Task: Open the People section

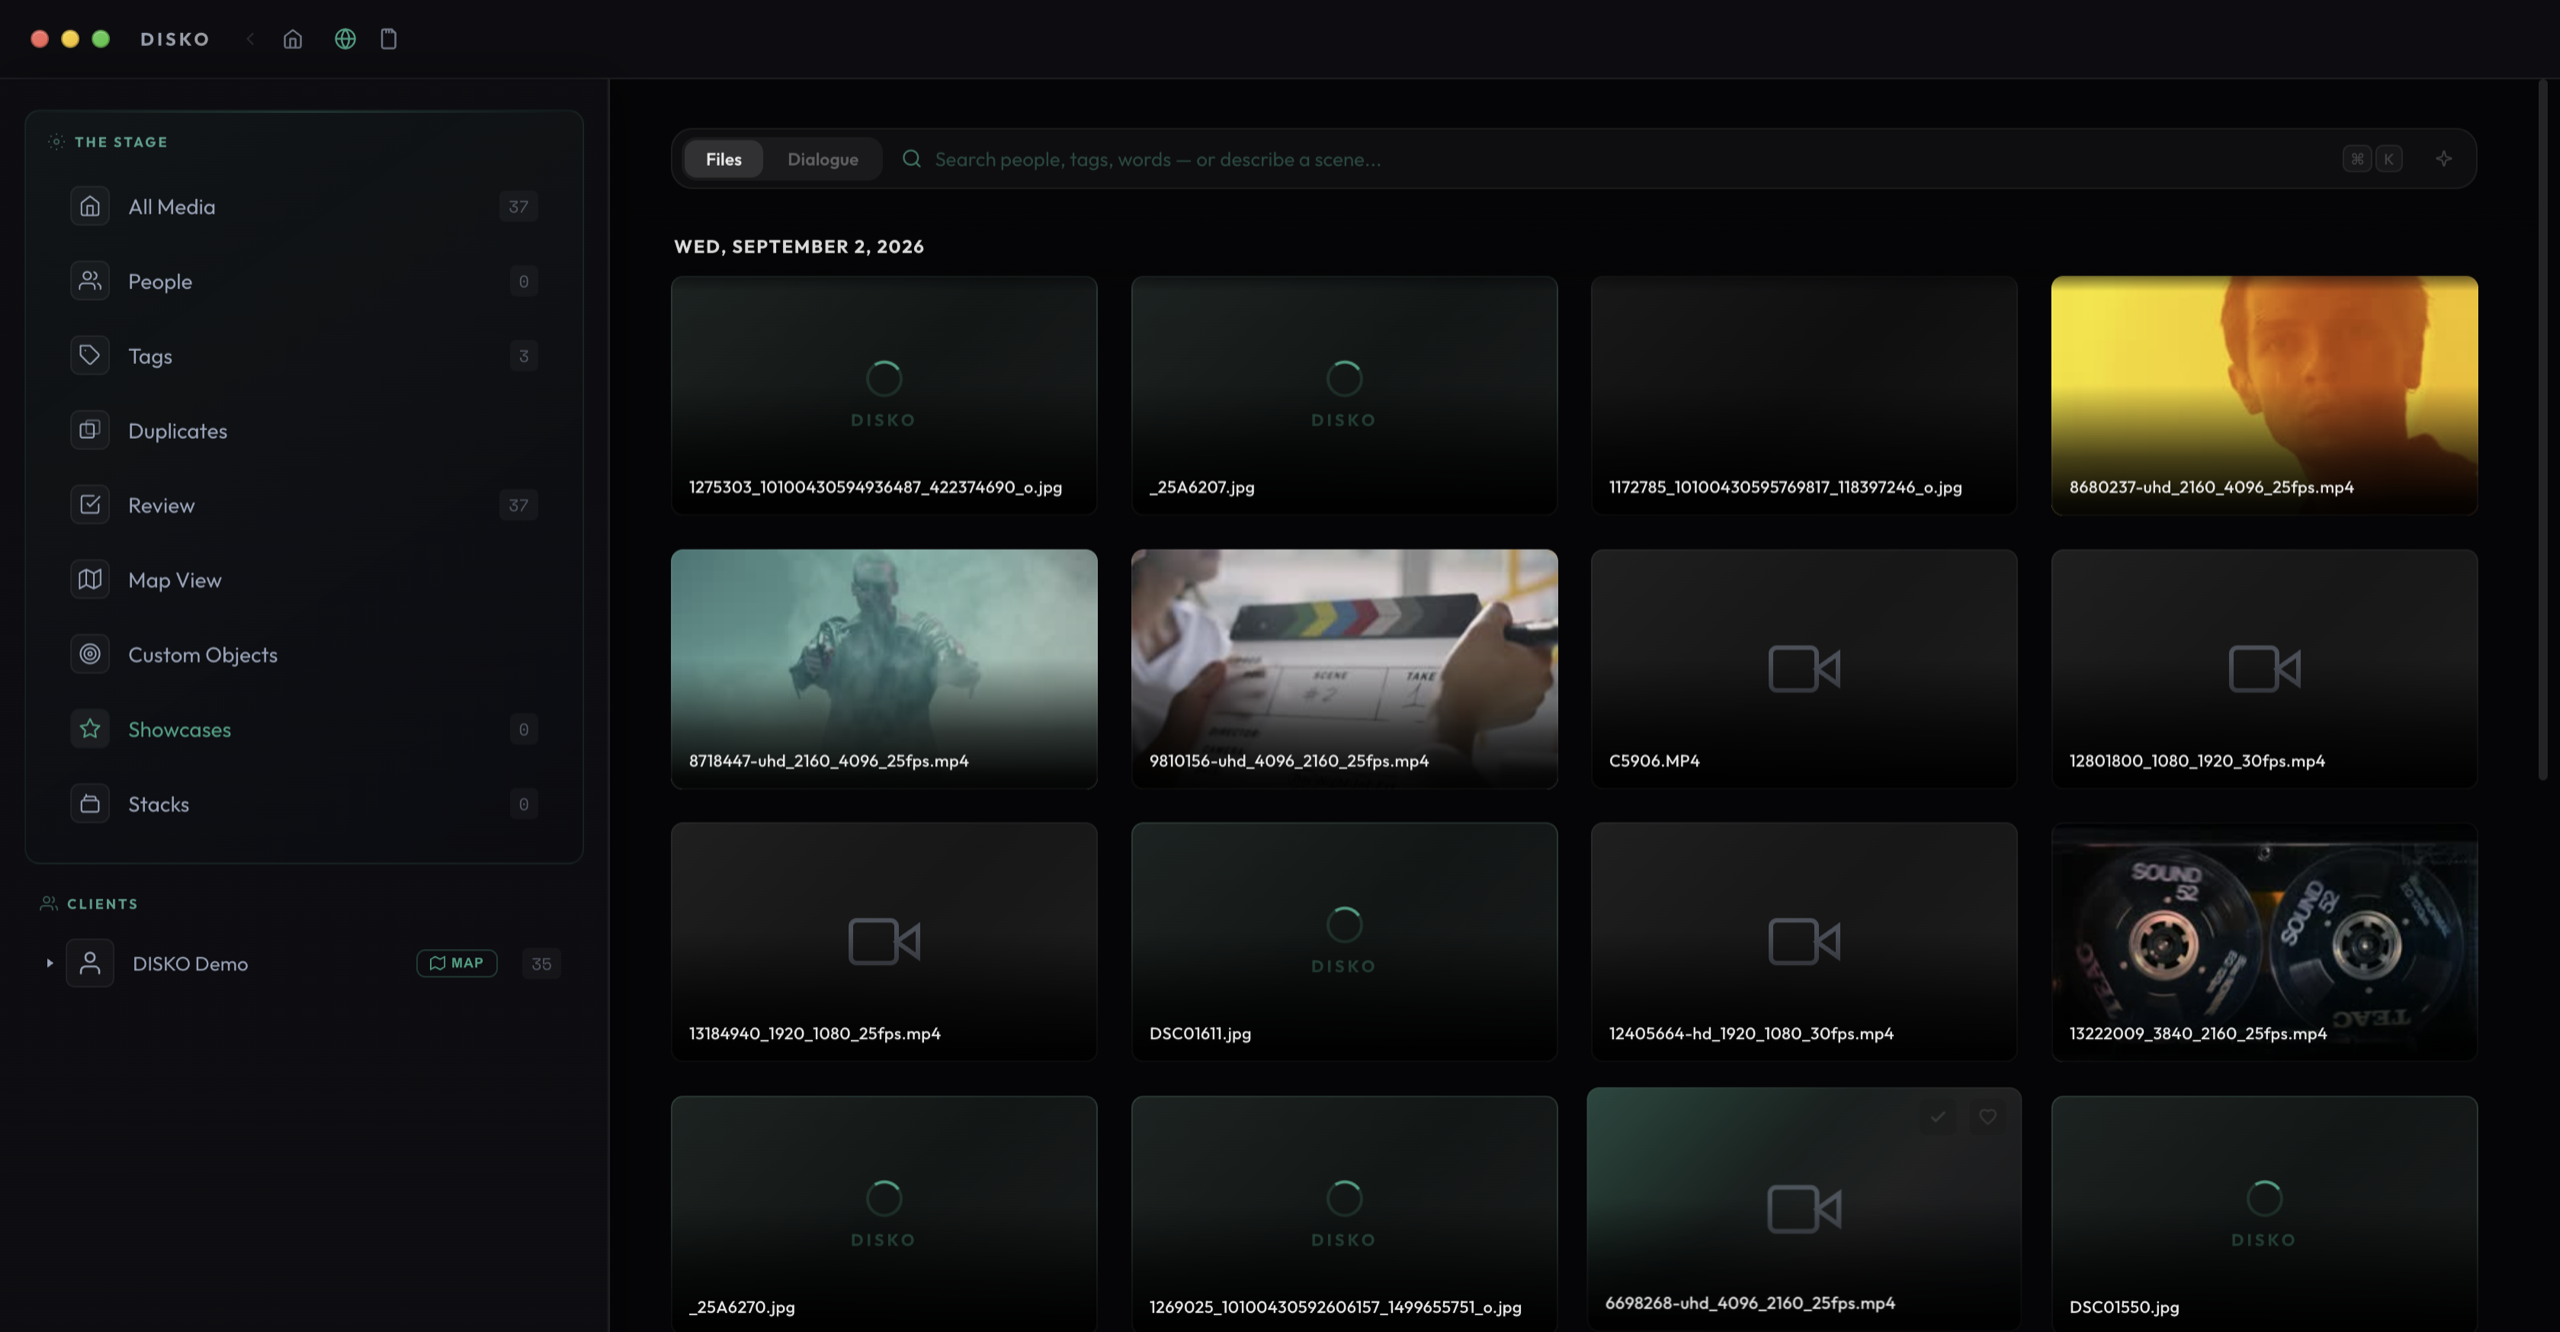Action: click(304, 282)
